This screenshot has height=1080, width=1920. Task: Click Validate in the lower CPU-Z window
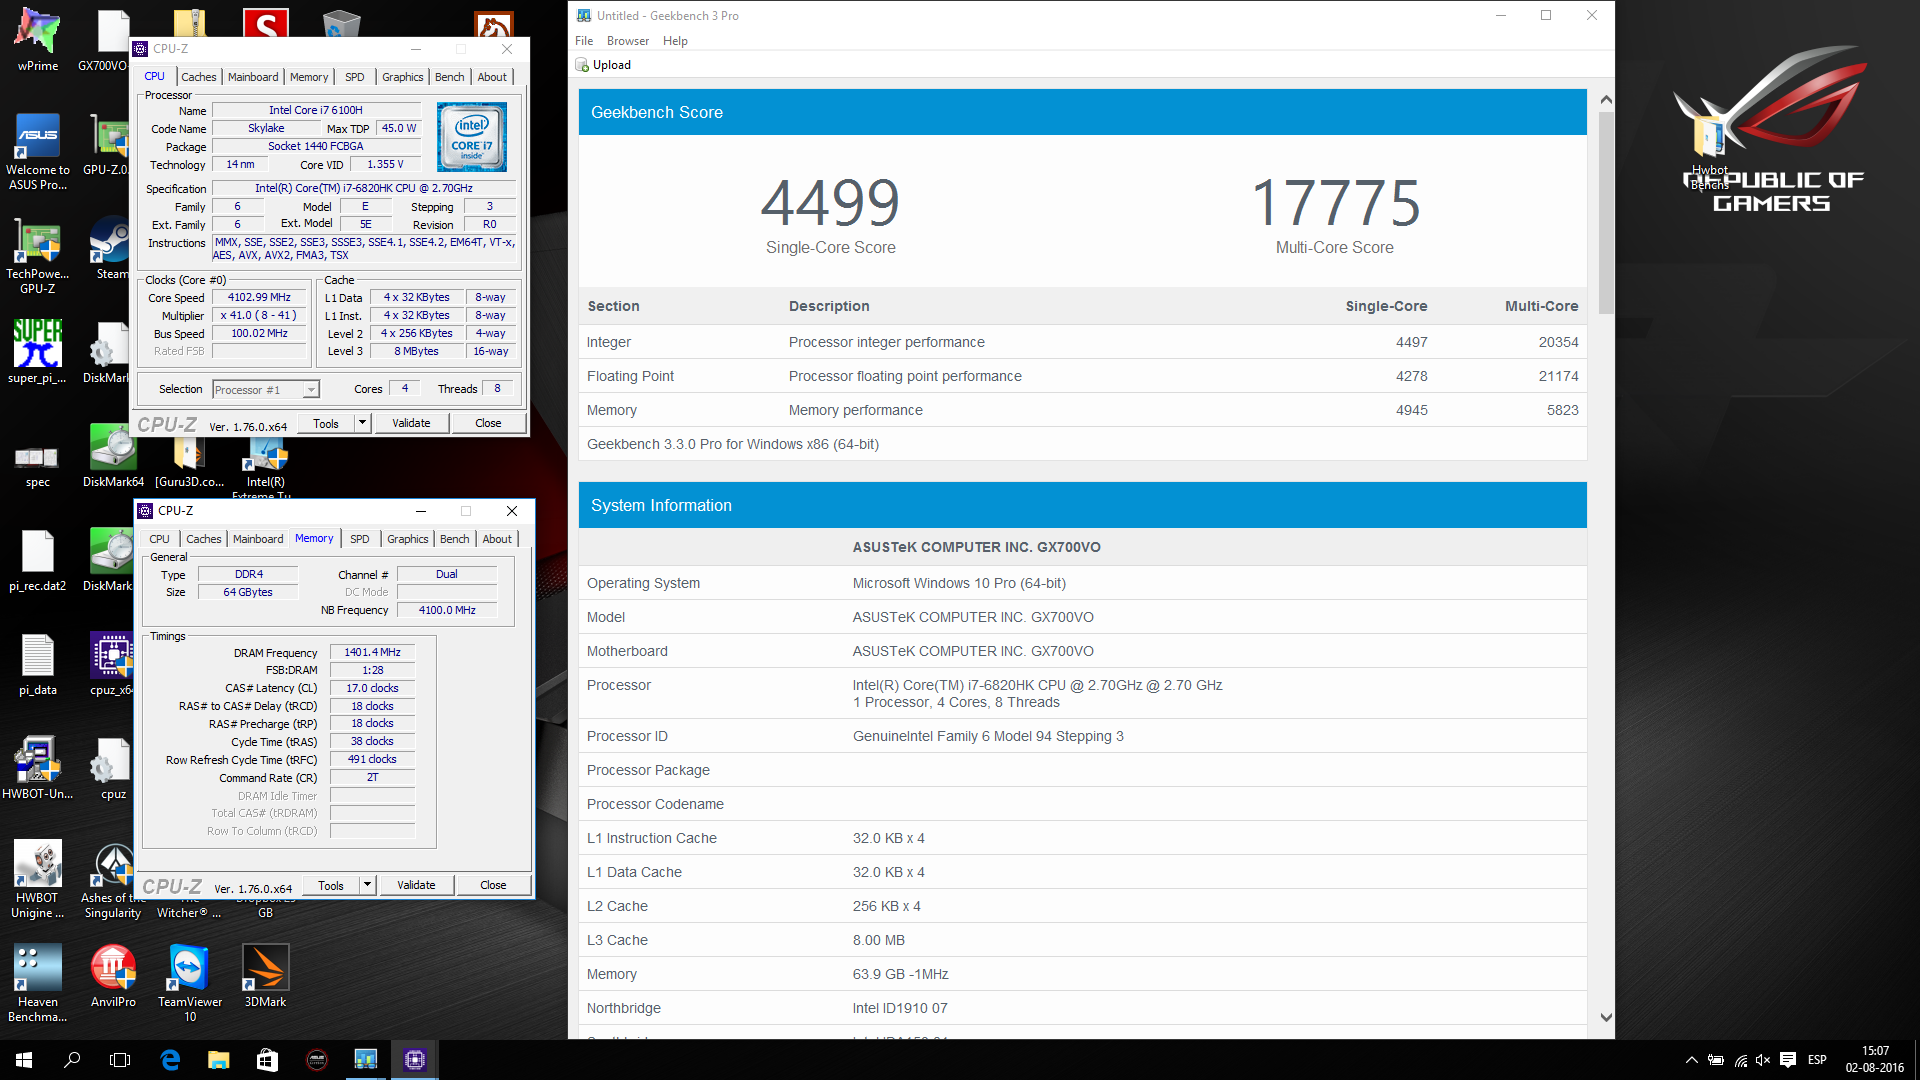pos(416,885)
